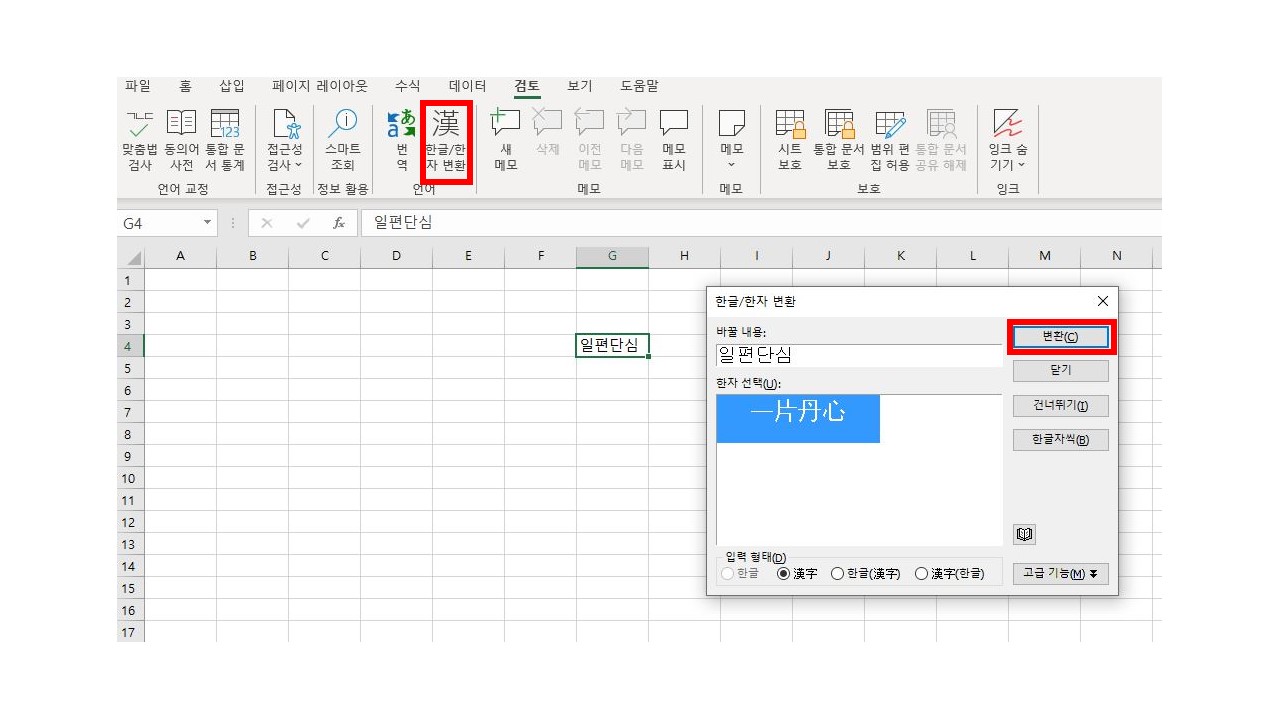
Task: Click the 바꿀 내용 text field
Action: (859, 355)
